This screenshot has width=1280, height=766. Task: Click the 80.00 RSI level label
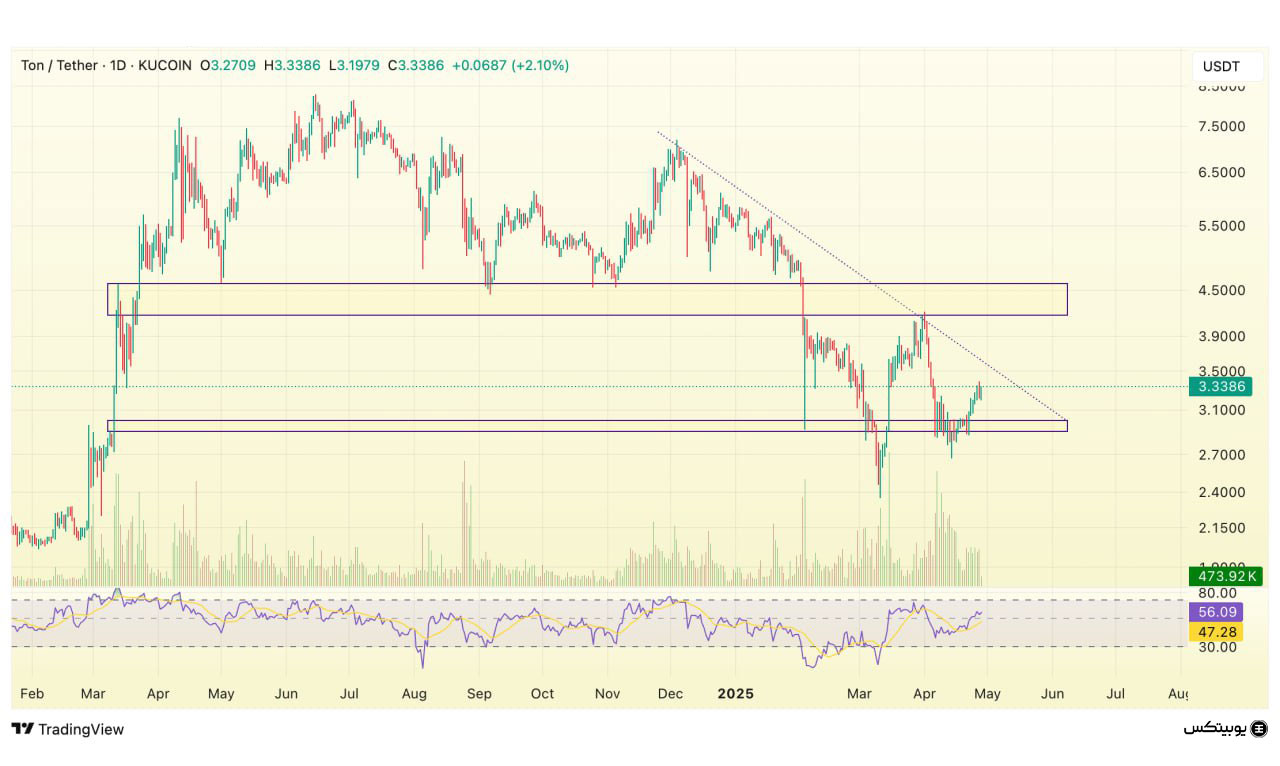tap(1216, 593)
